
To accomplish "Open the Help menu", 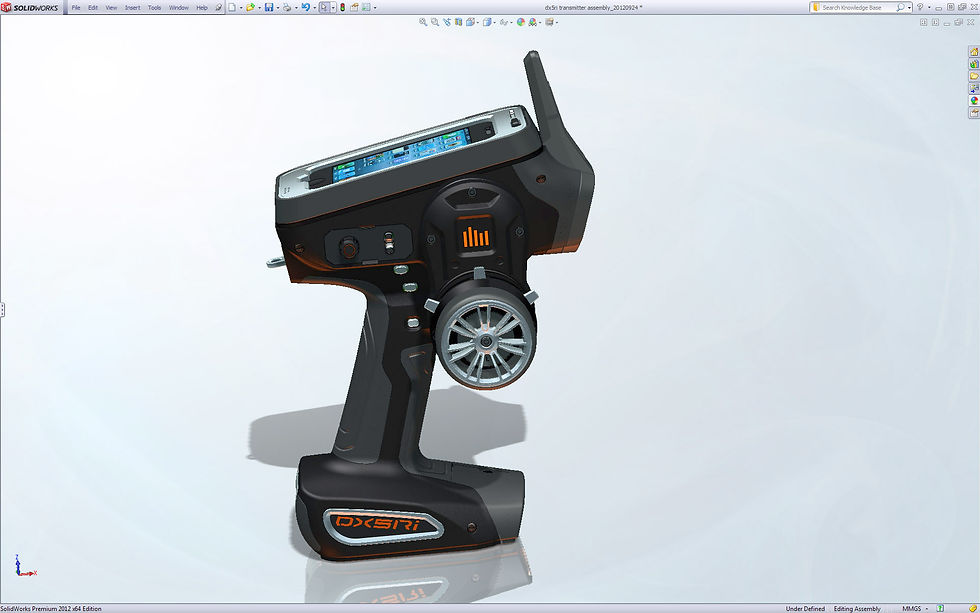I will click(x=202, y=7).
